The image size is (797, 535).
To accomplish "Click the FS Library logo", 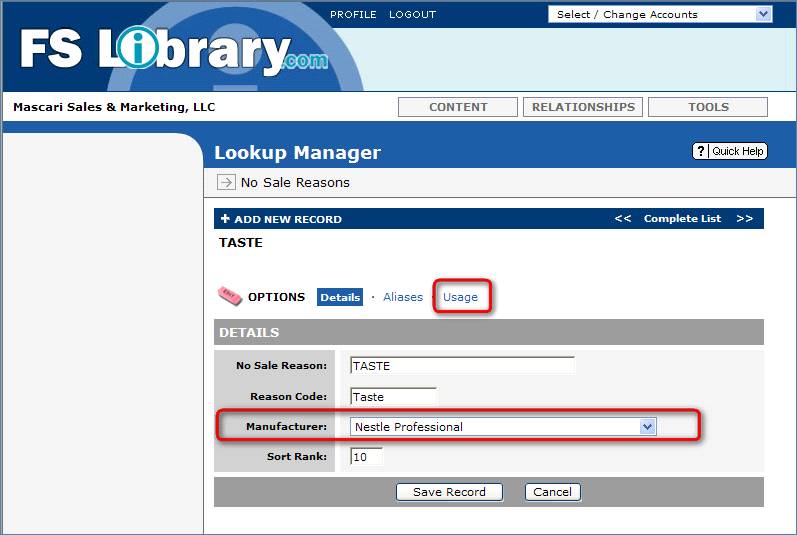I will coord(170,50).
